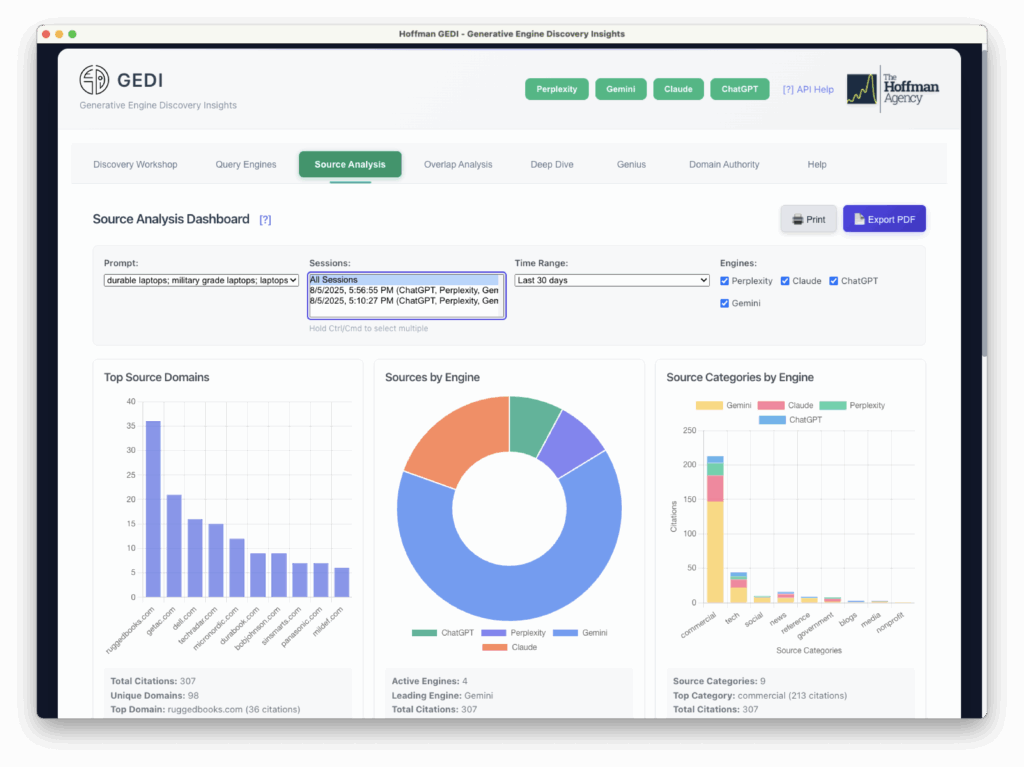
Task: Open the [?] API Help
Action: (808, 89)
